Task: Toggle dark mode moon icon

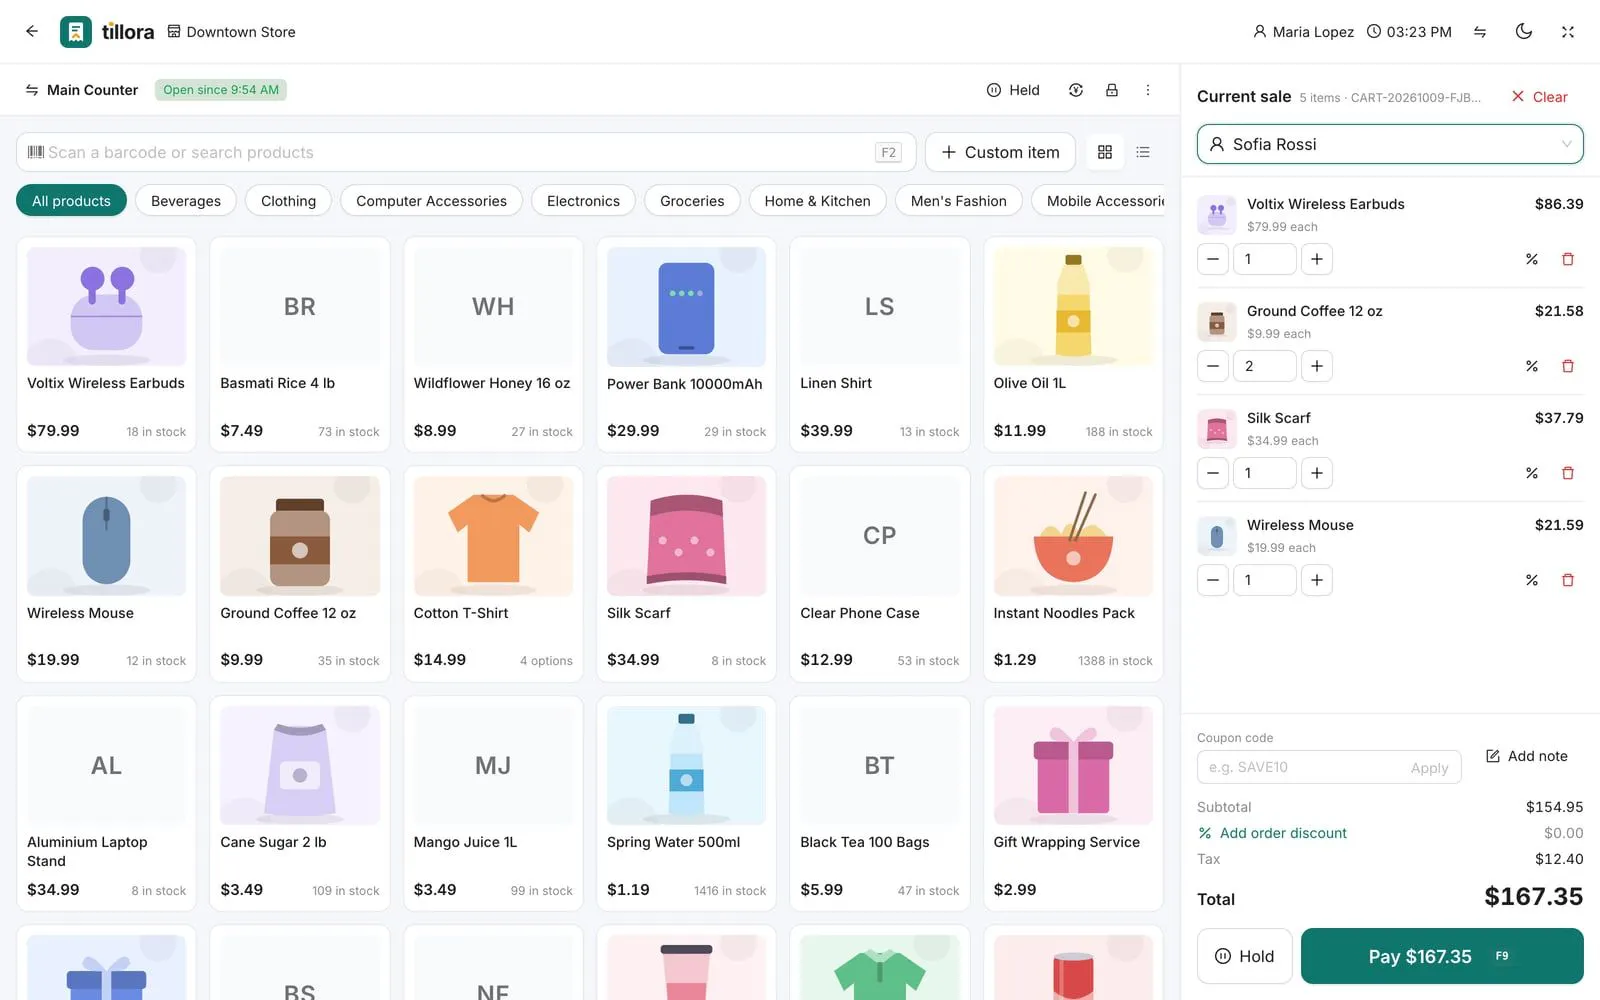Action: pos(1524,32)
